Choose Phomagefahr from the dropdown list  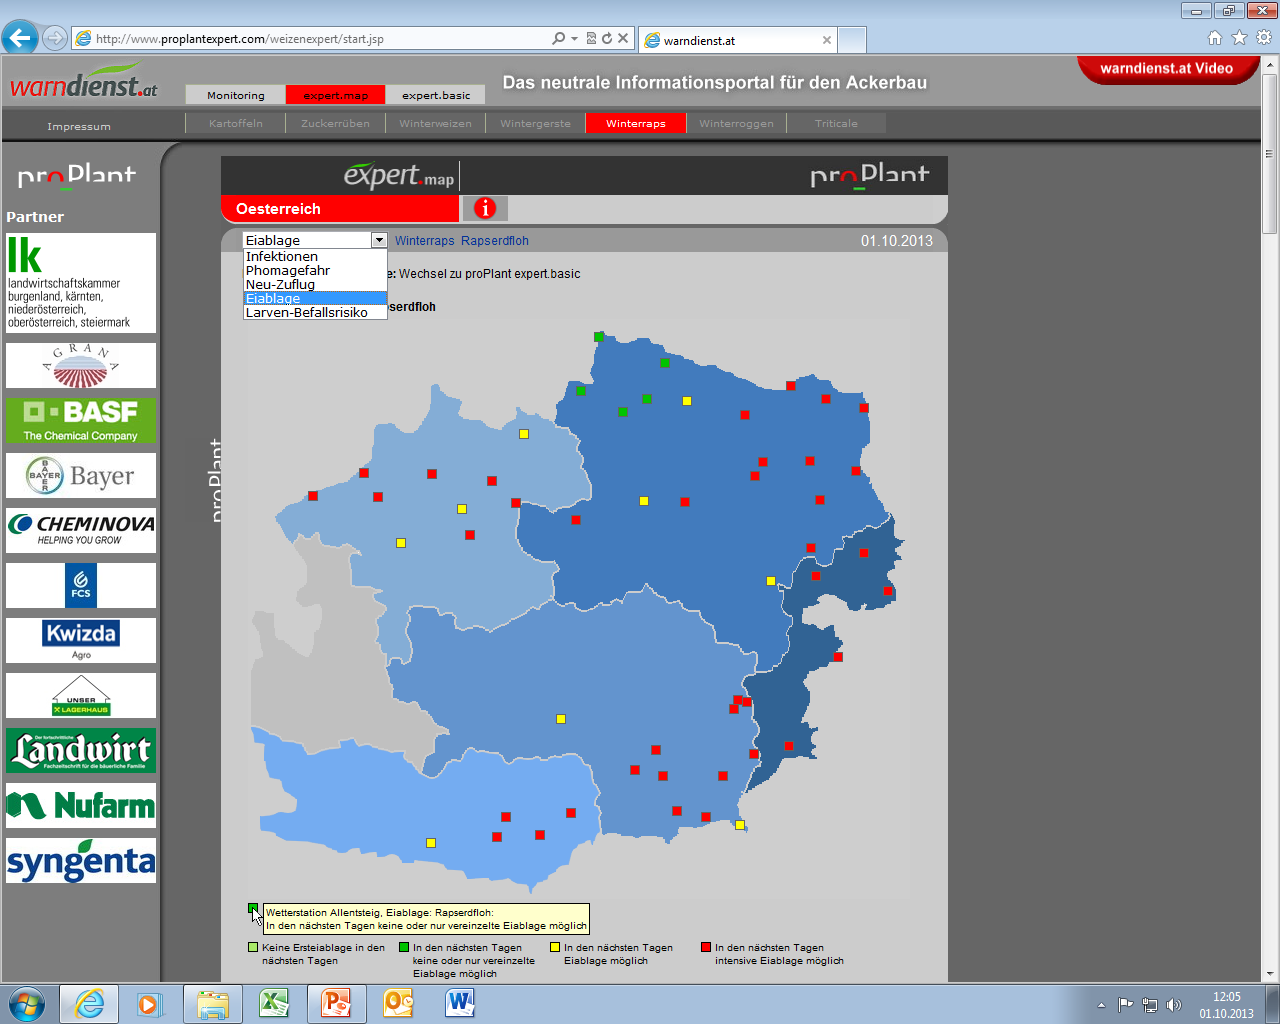tap(315, 270)
